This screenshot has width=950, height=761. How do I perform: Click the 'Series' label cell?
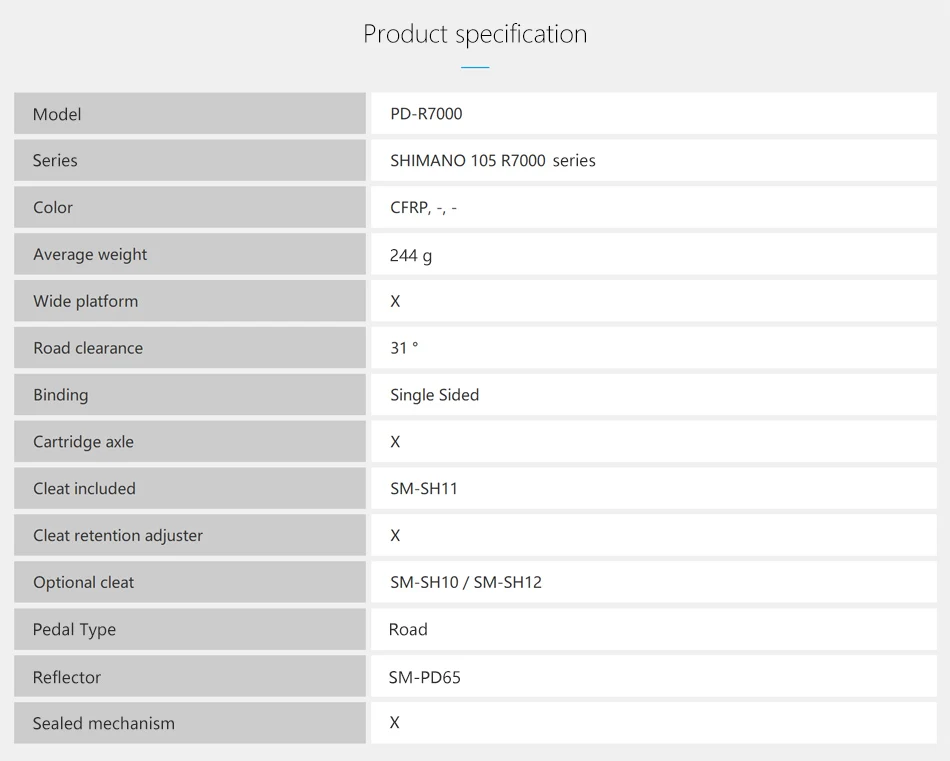(190, 161)
